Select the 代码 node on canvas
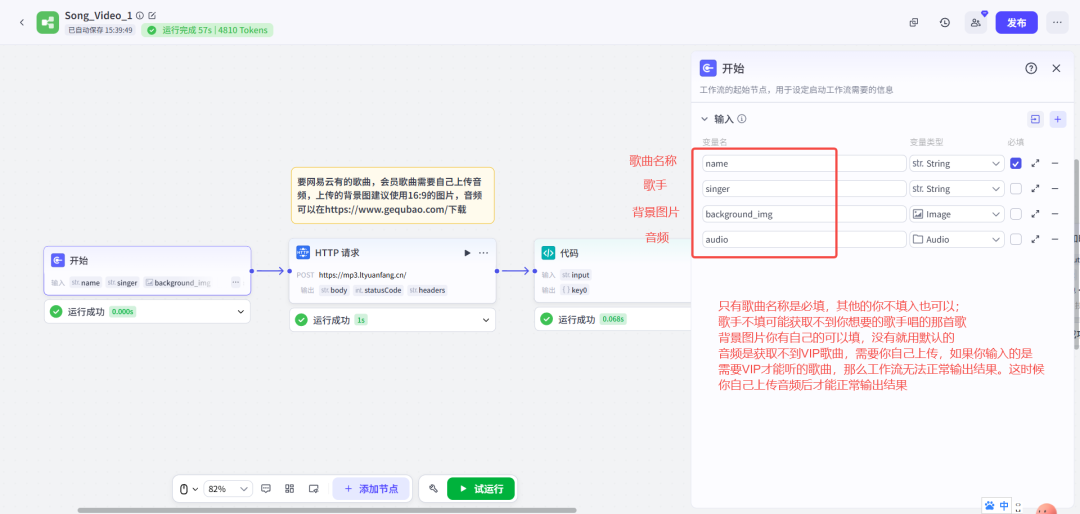Screen dimensions: 1080x514 (x=613, y=271)
